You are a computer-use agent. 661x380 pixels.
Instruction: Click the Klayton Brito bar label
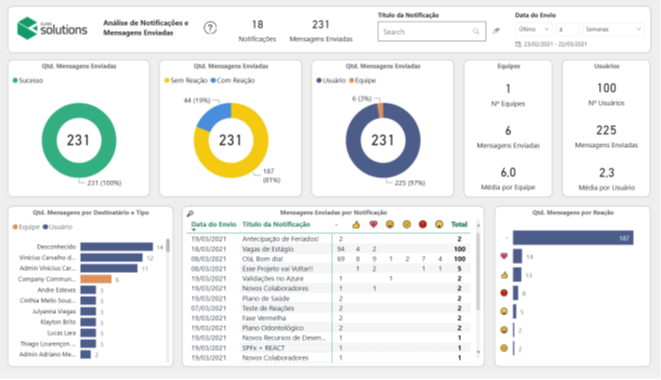pyautogui.click(x=58, y=322)
